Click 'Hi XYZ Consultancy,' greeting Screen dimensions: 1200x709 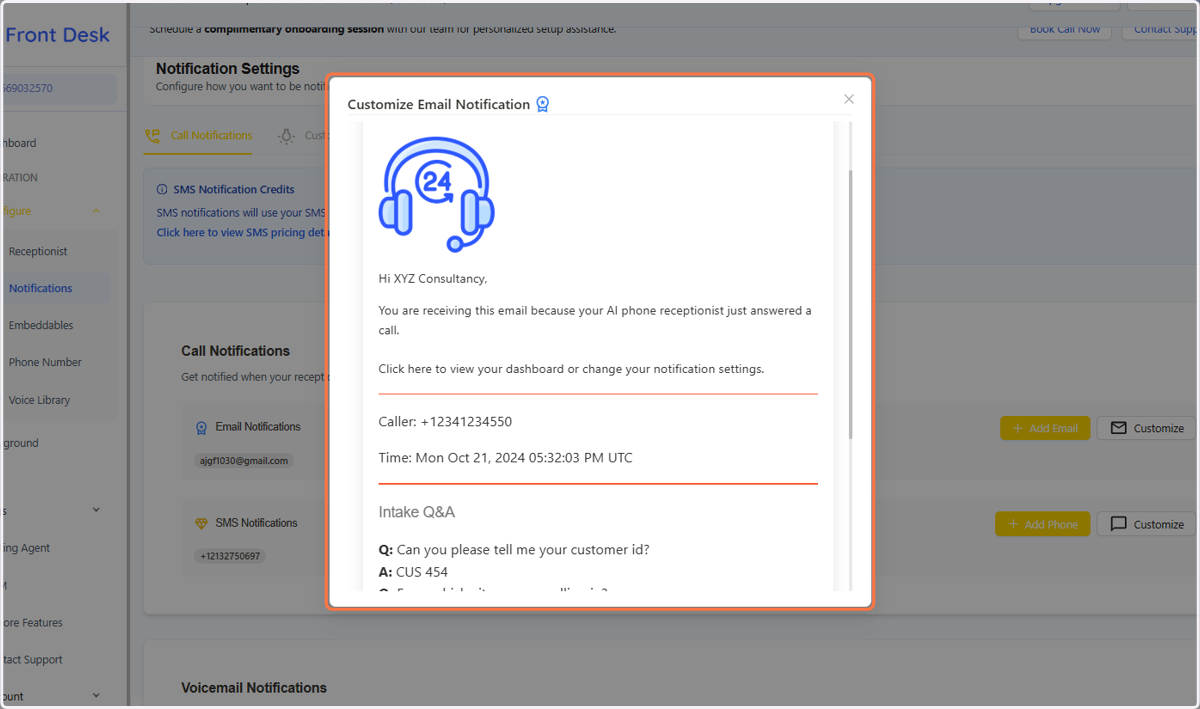432,279
